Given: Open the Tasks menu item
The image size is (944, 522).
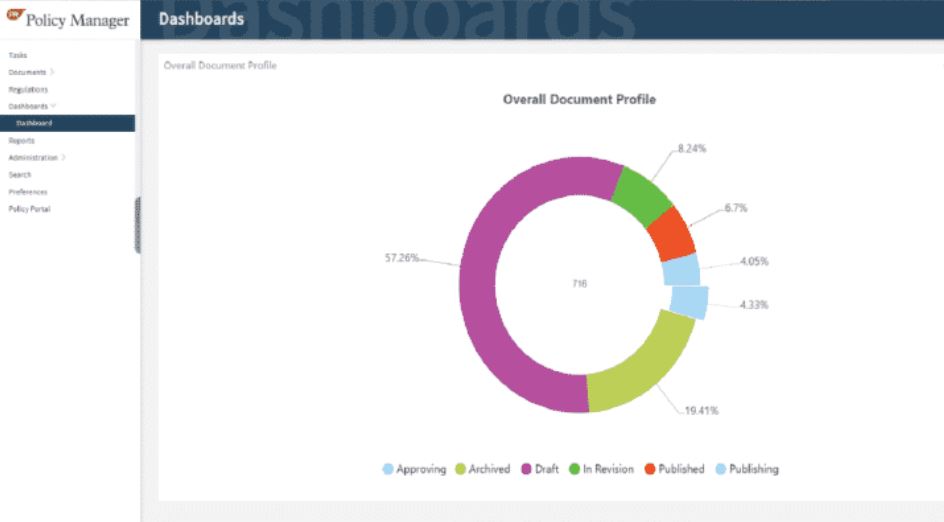Looking at the screenshot, I should (17, 55).
